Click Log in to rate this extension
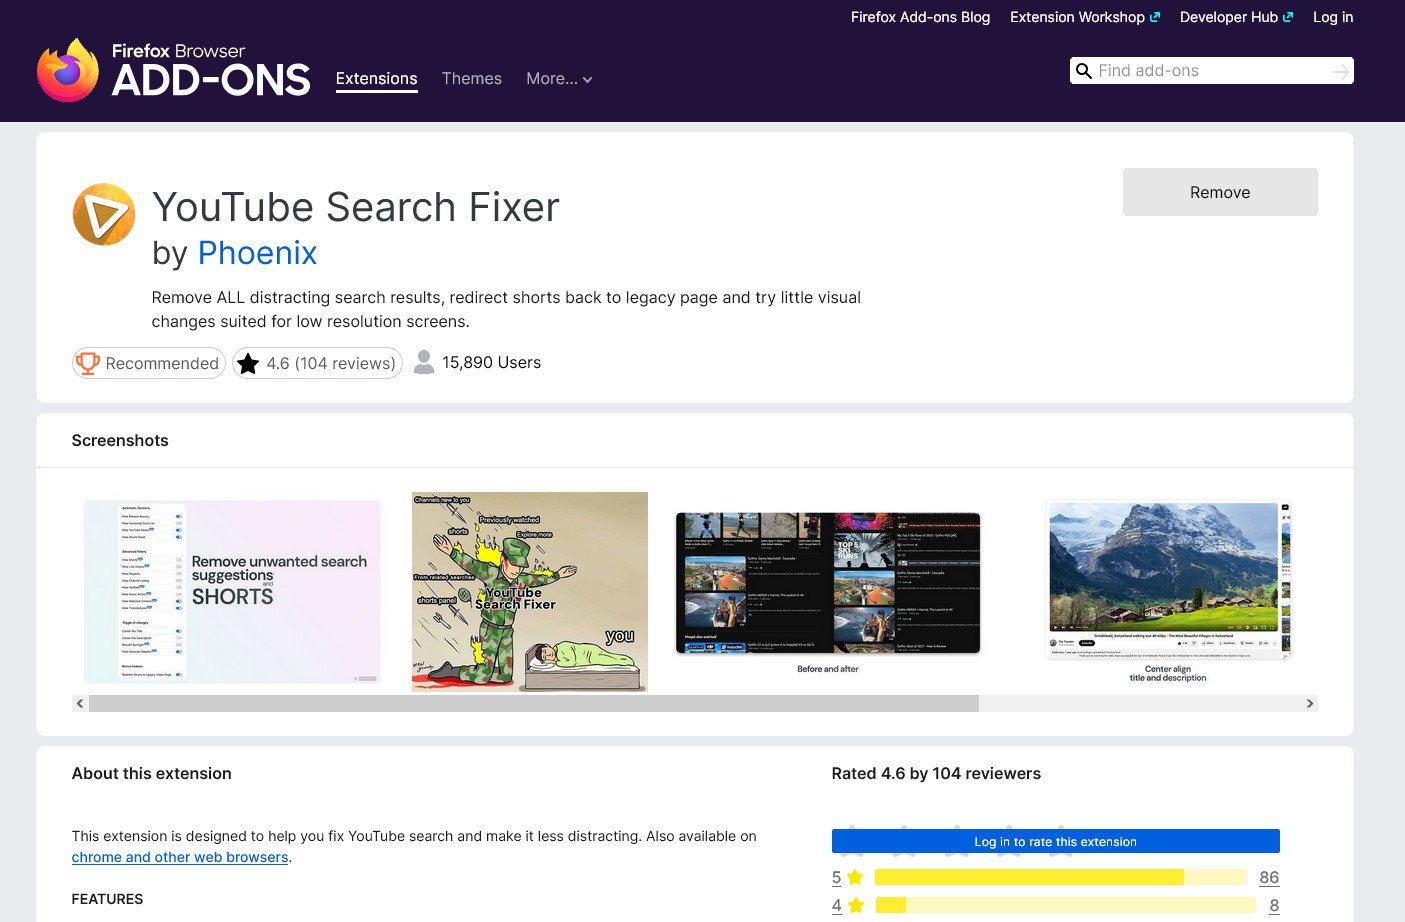 tap(1055, 842)
